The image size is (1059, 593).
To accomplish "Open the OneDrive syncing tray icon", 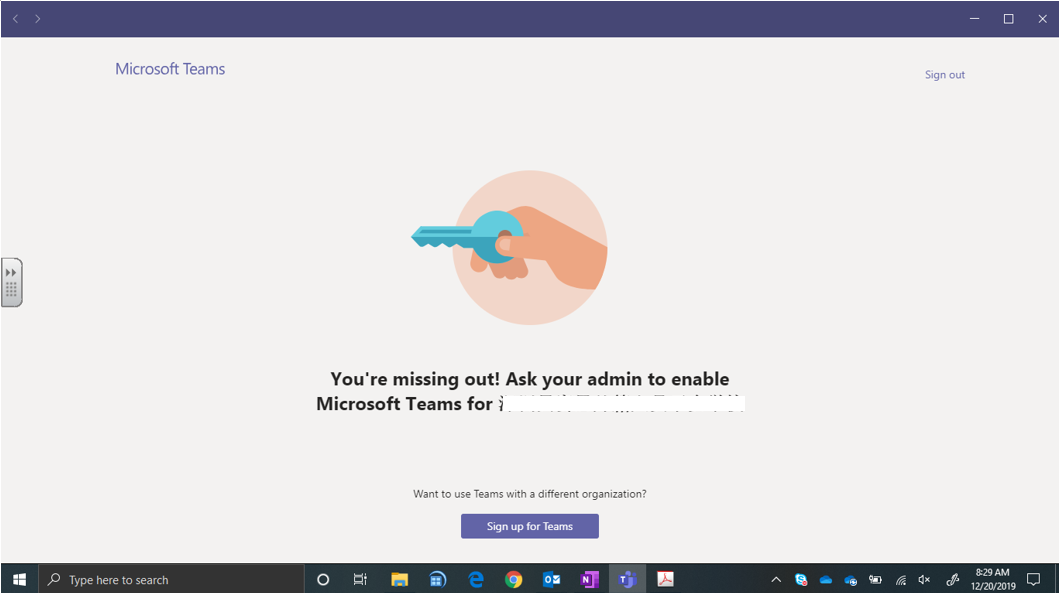I will click(850, 579).
